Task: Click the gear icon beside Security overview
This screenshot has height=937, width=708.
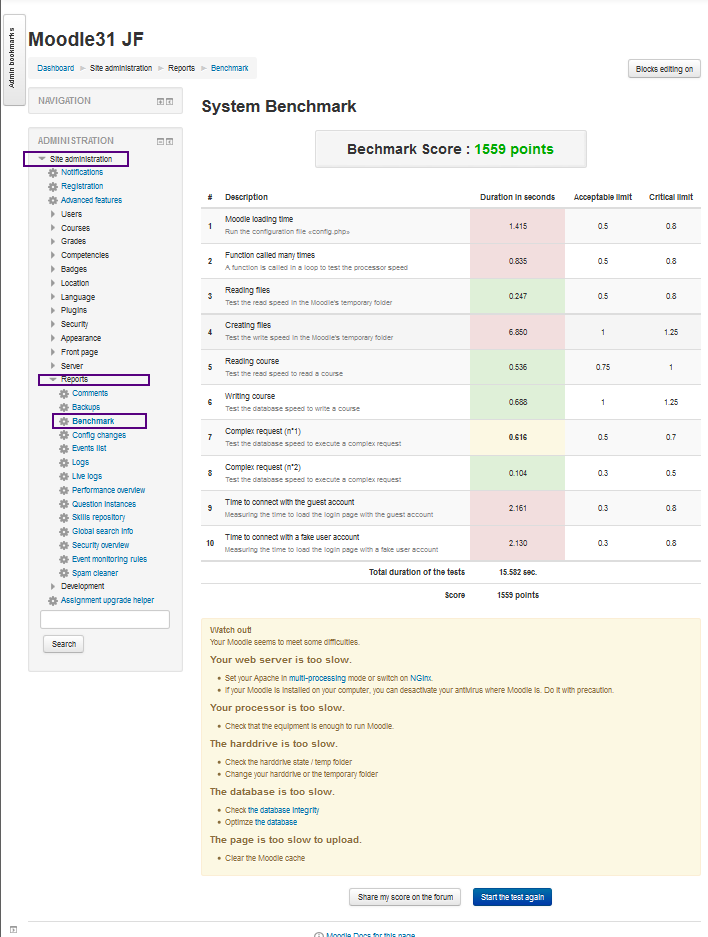Action: click(64, 546)
